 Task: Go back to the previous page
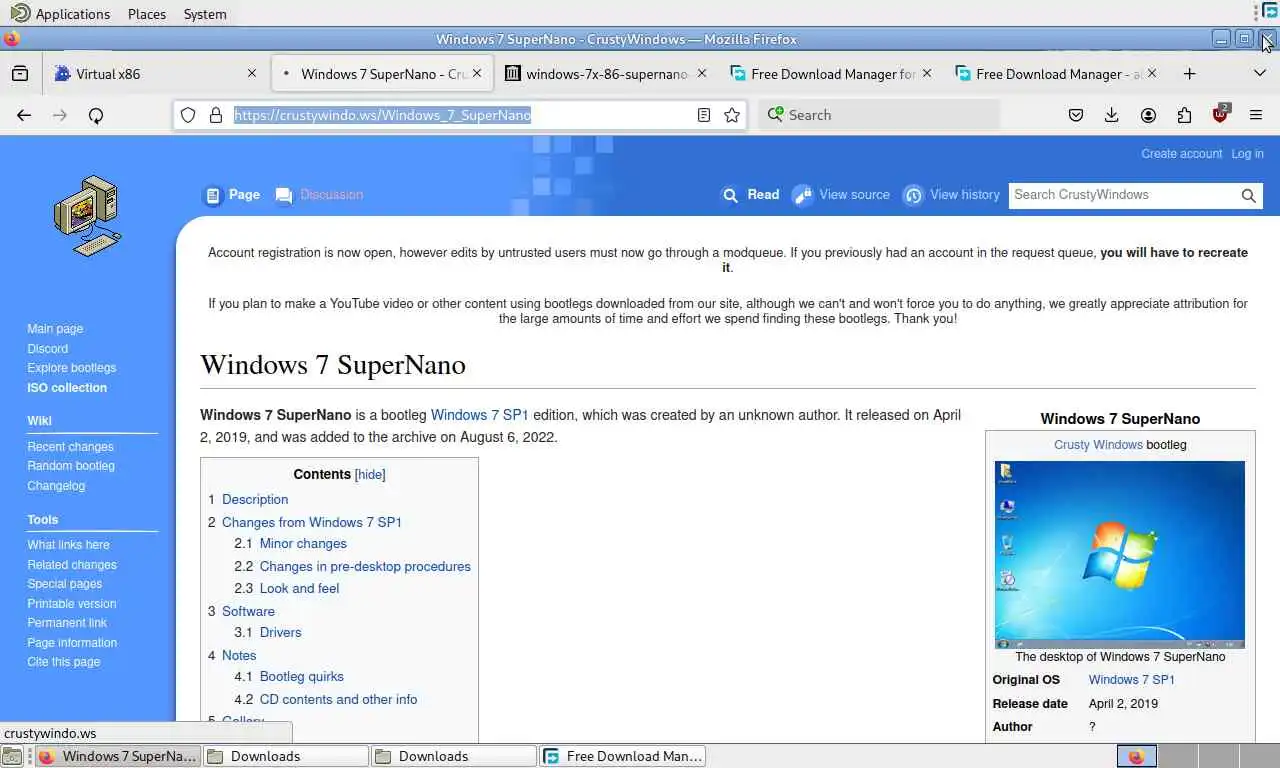[24, 115]
